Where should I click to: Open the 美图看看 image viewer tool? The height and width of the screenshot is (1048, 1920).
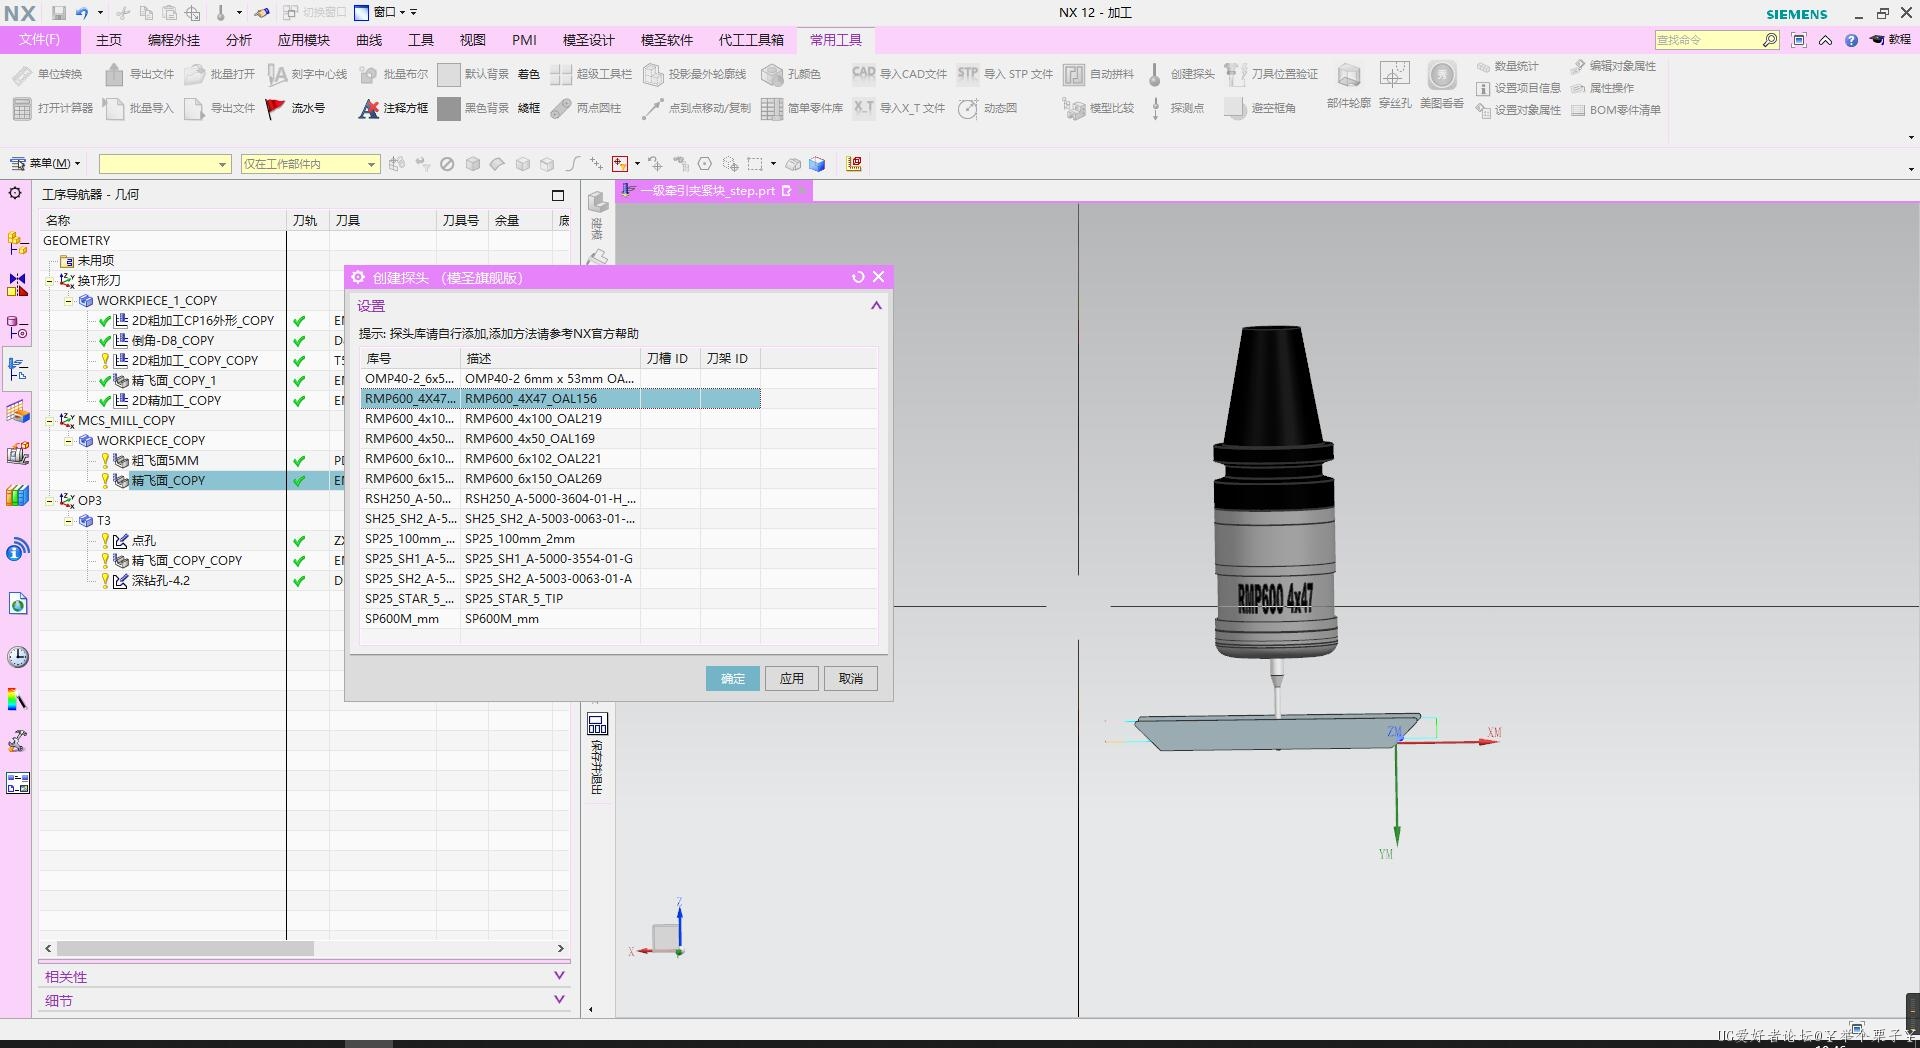(x=1441, y=86)
